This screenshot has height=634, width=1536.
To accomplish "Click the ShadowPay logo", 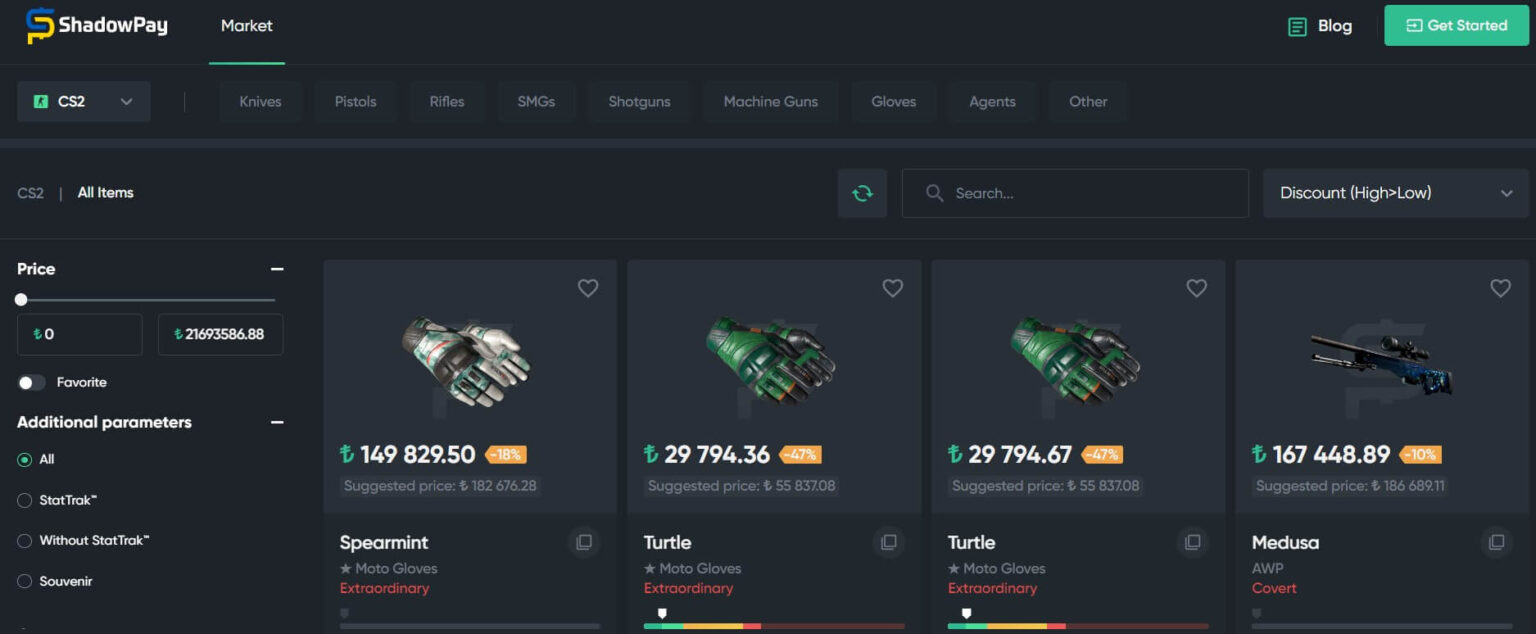I will coord(96,25).
